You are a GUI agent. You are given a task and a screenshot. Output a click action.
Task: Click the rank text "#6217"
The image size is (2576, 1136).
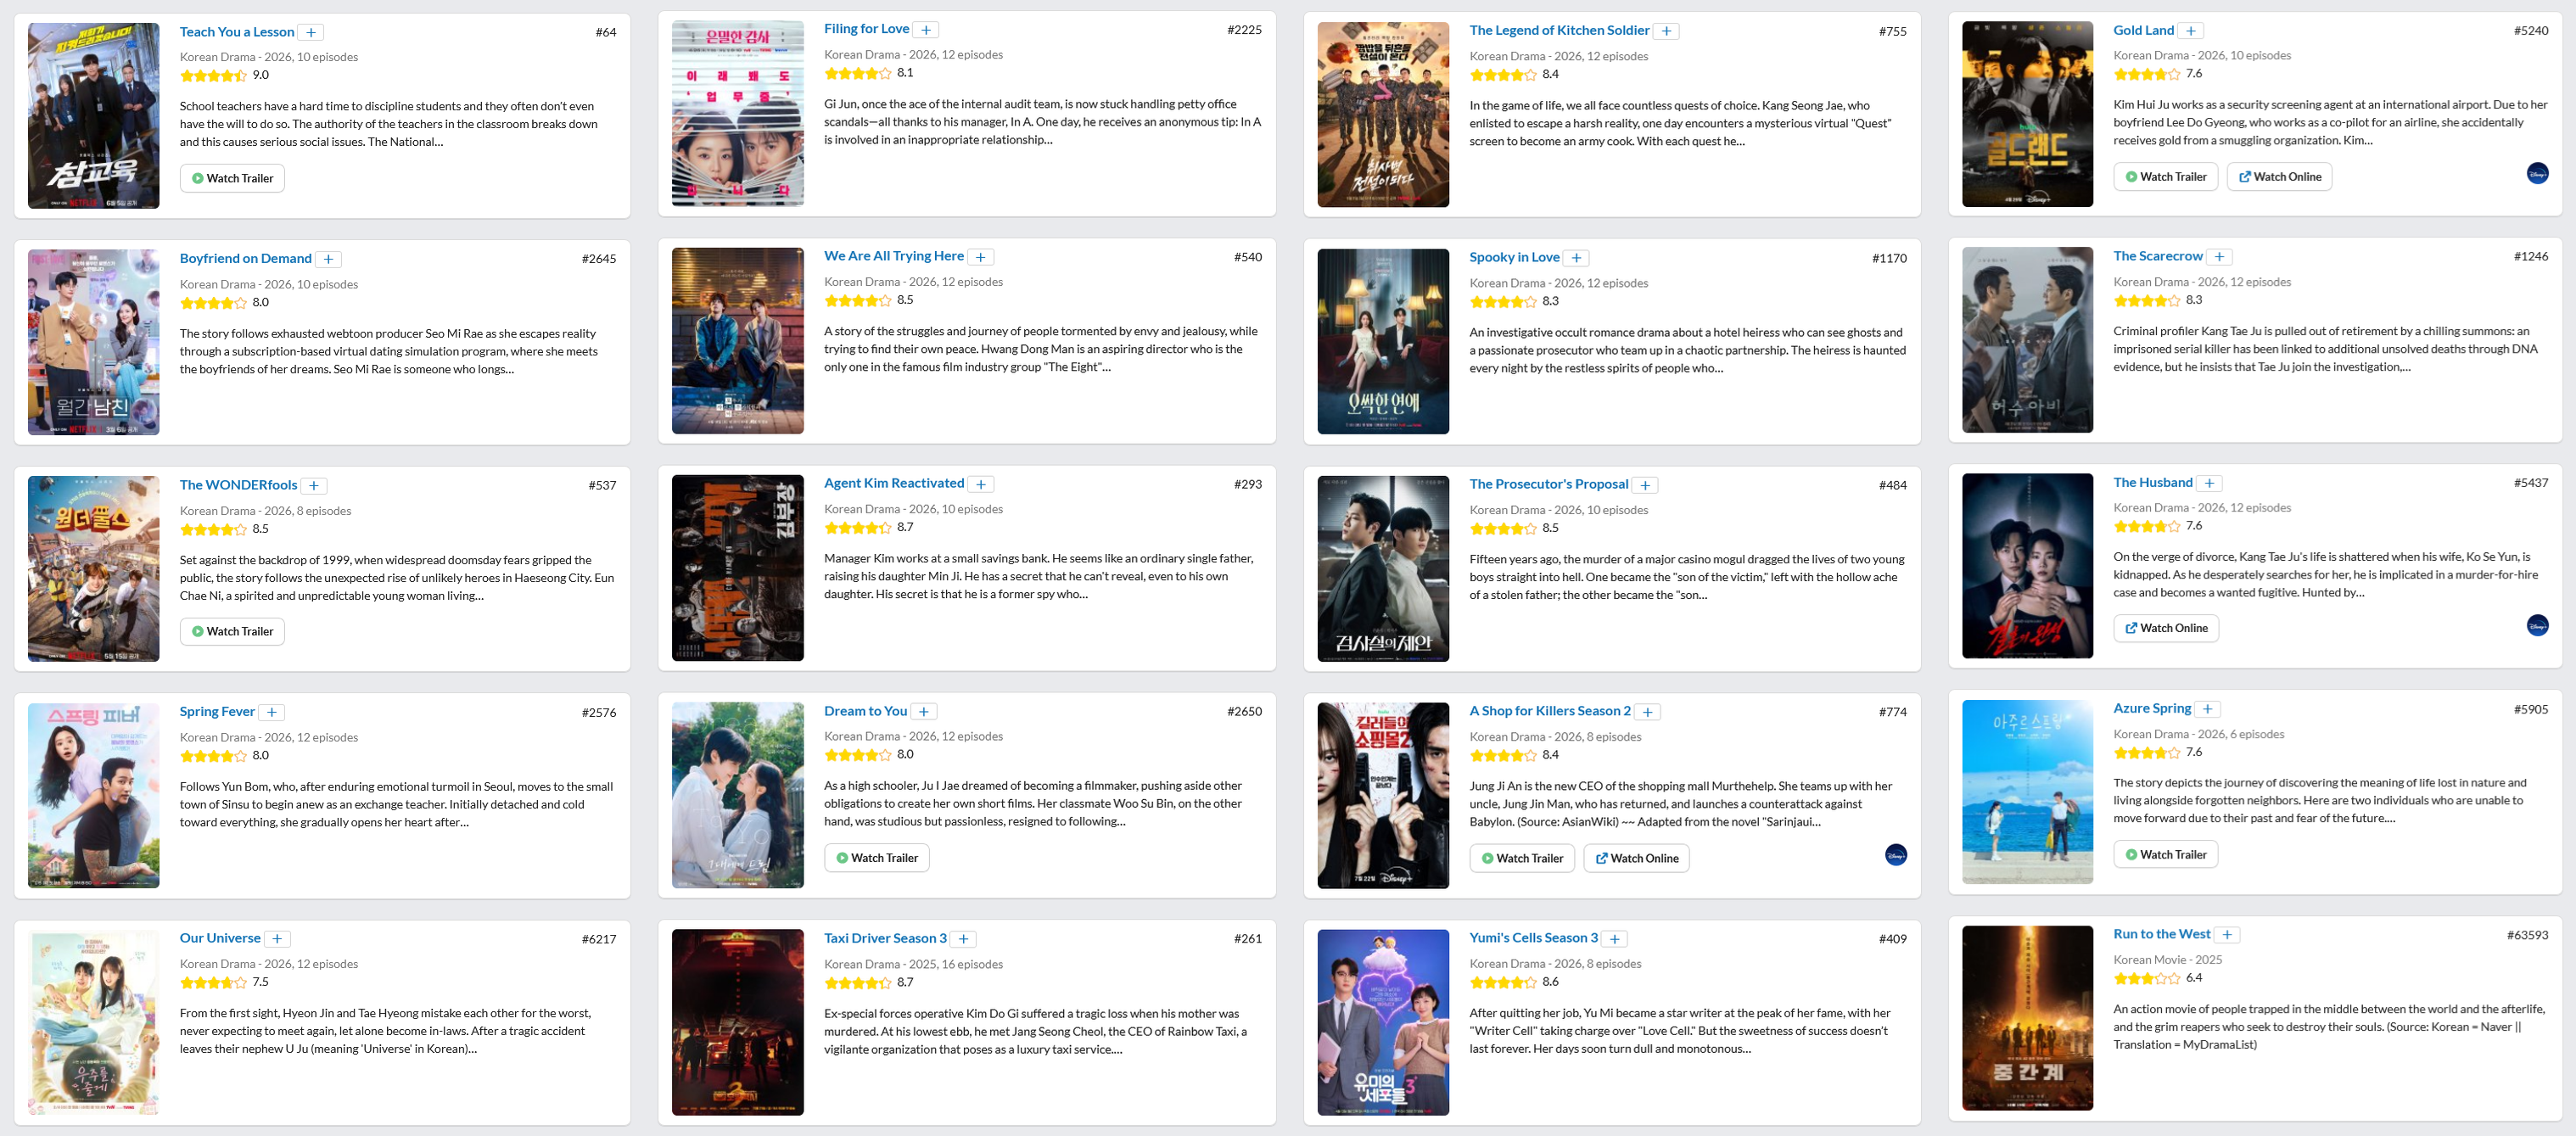599,940
